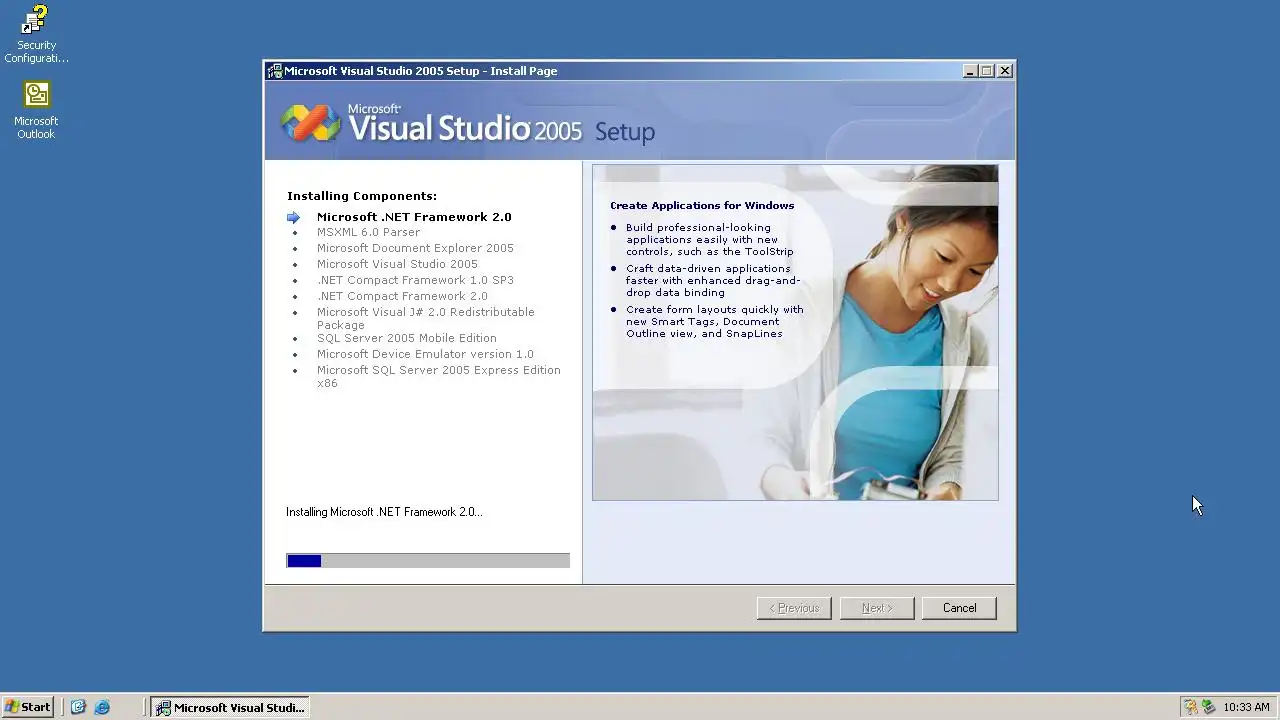Select the Microsoft Visual Studio taskbar button
1280x720 pixels.
pyautogui.click(x=229, y=707)
